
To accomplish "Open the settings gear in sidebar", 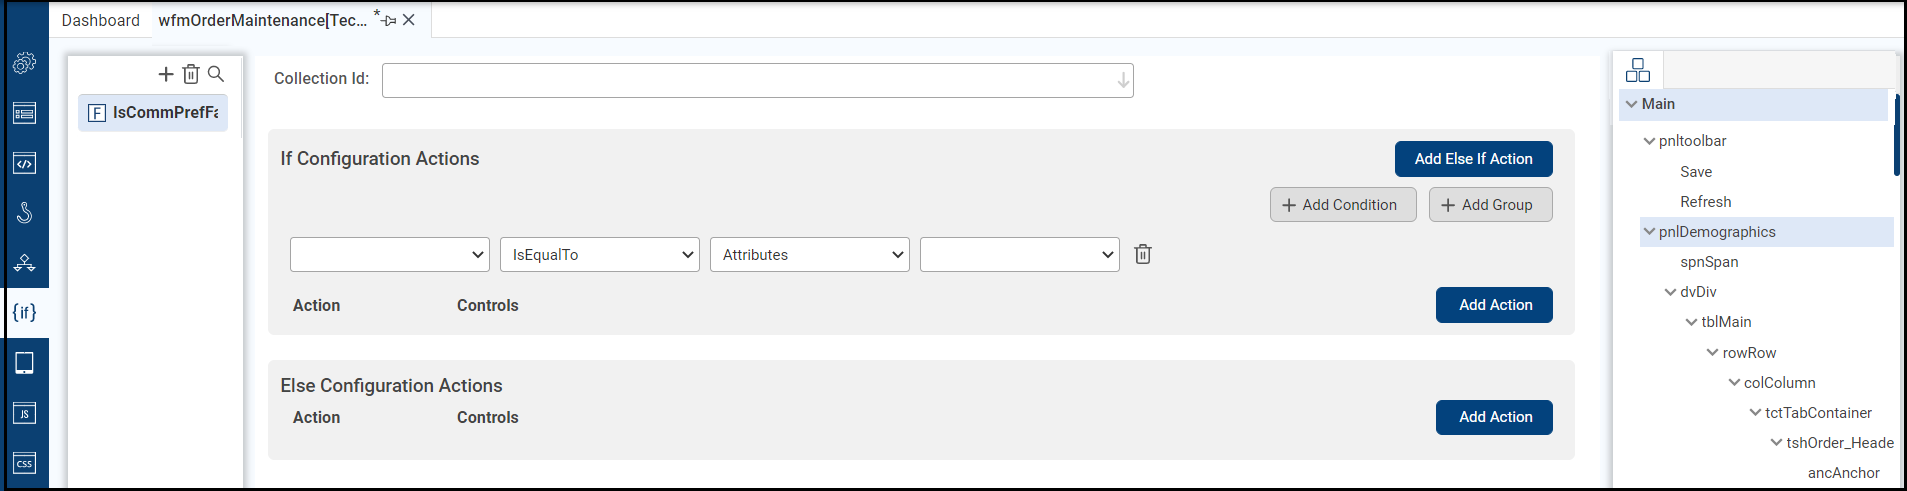I will point(25,63).
